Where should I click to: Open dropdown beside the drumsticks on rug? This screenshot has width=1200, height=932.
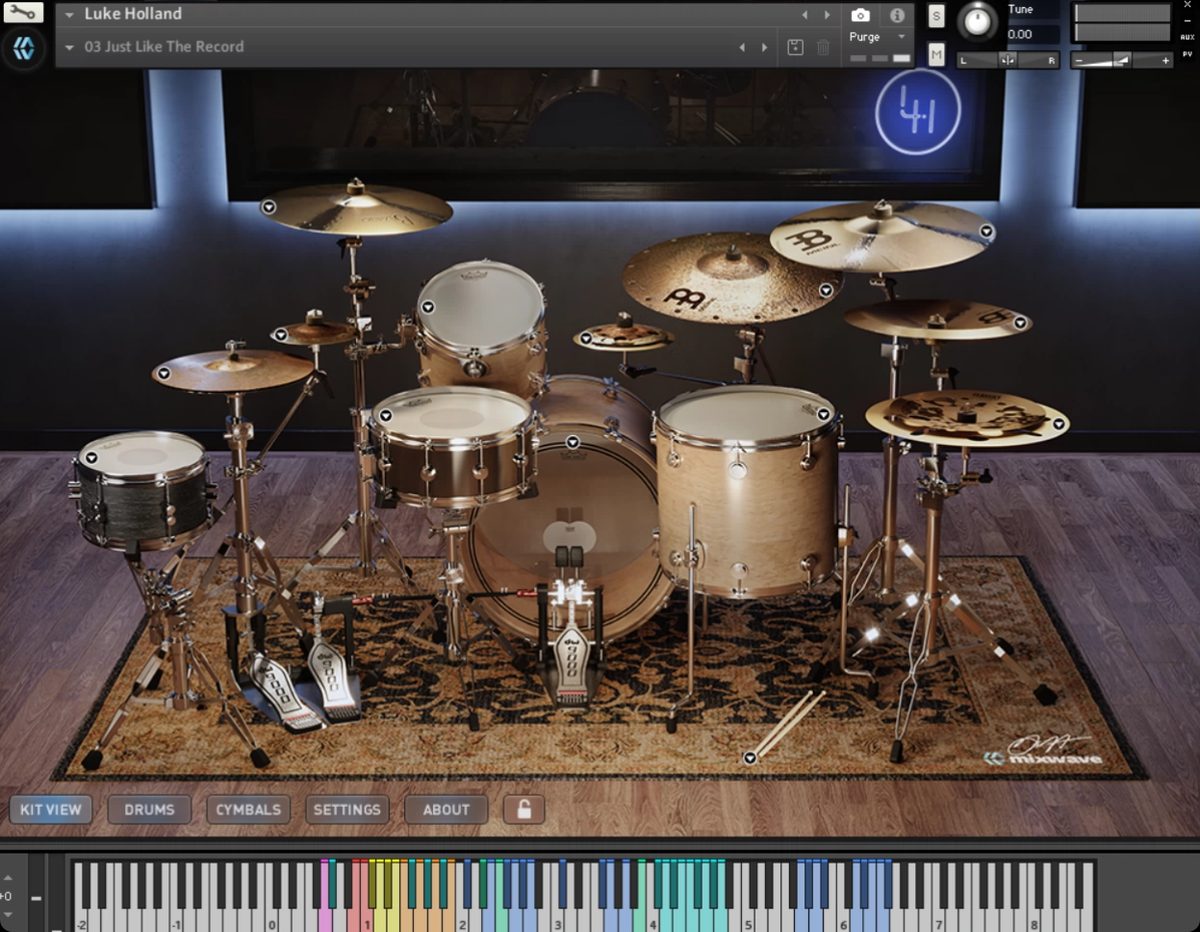coord(750,758)
